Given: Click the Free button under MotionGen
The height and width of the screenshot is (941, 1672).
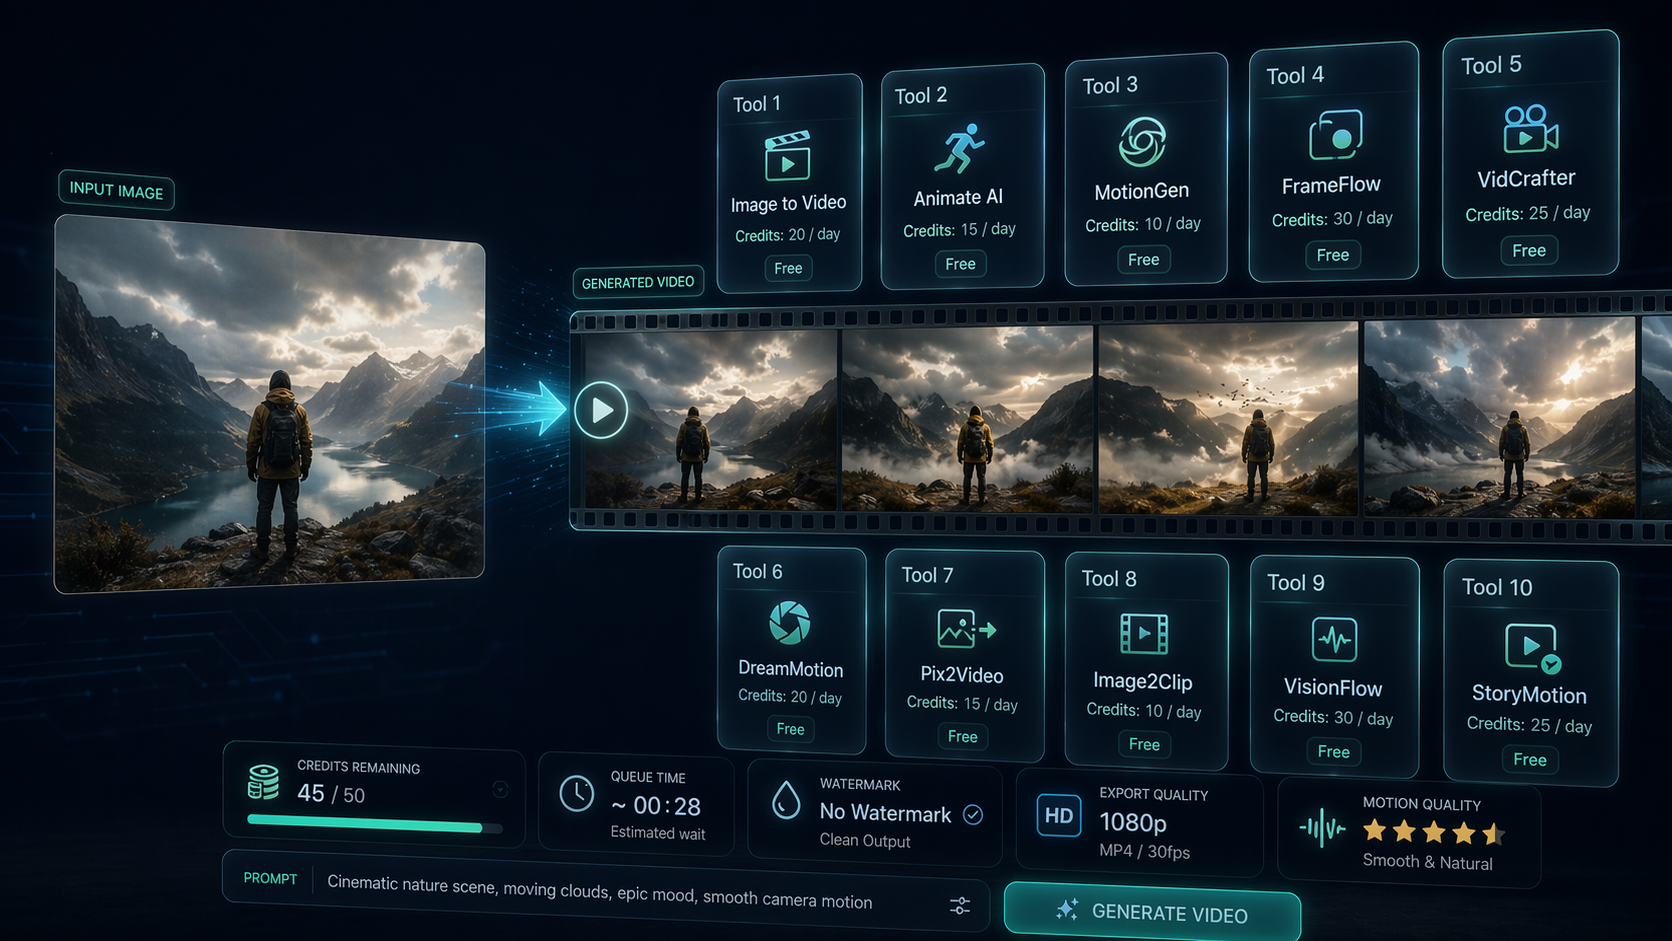Looking at the screenshot, I should coord(1143,260).
